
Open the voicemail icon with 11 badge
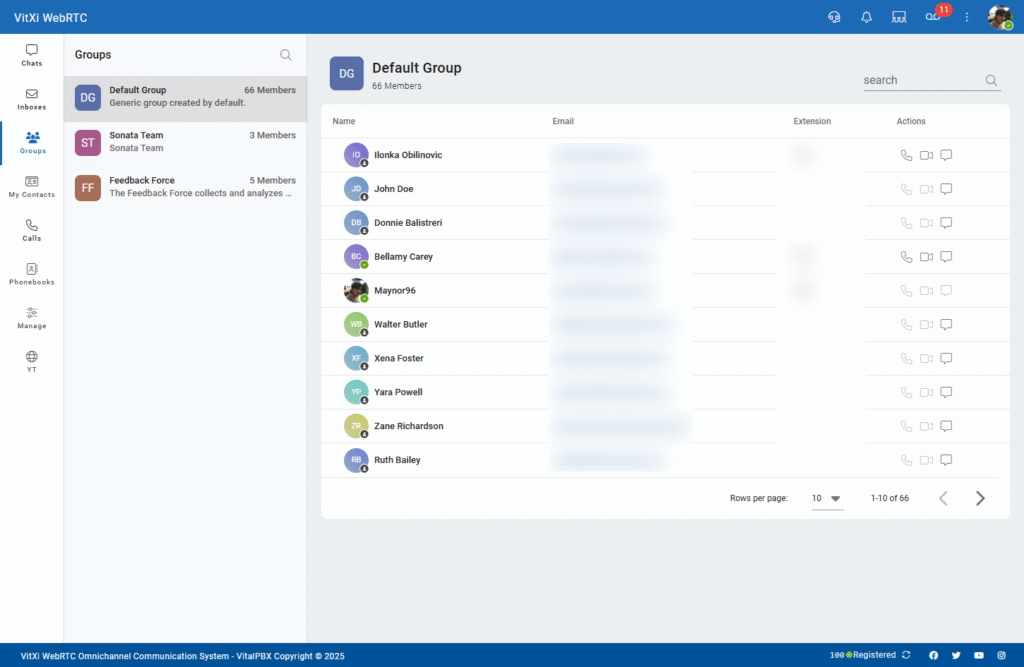pyautogui.click(x=932, y=17)
